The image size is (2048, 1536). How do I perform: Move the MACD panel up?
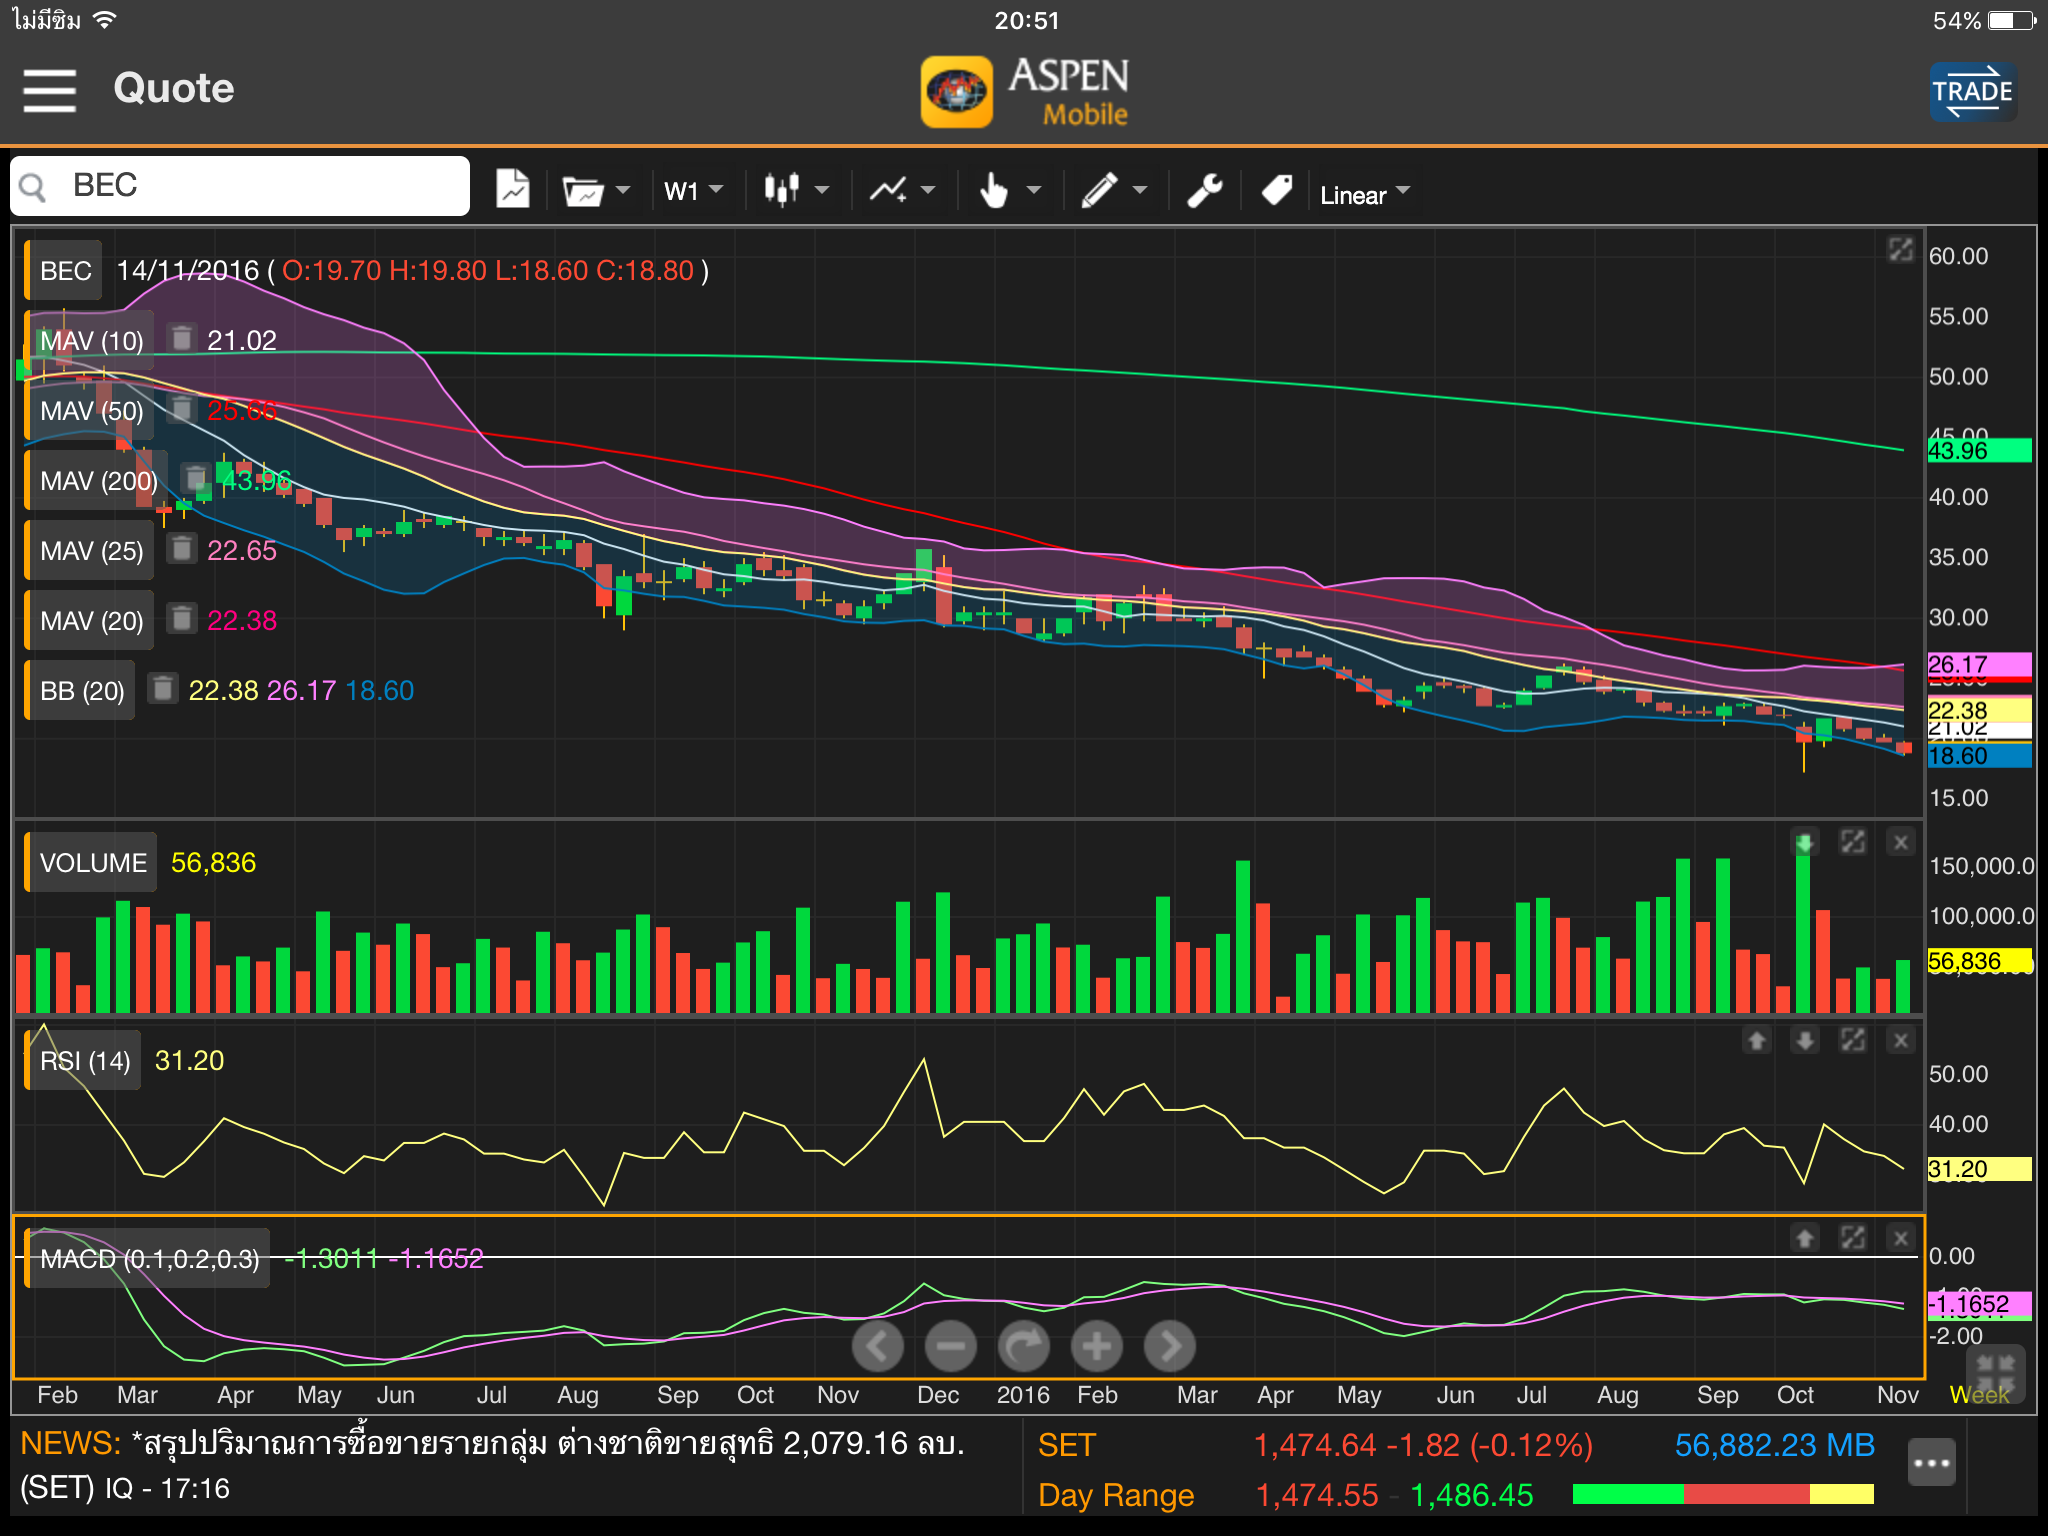point(1804,1239)
